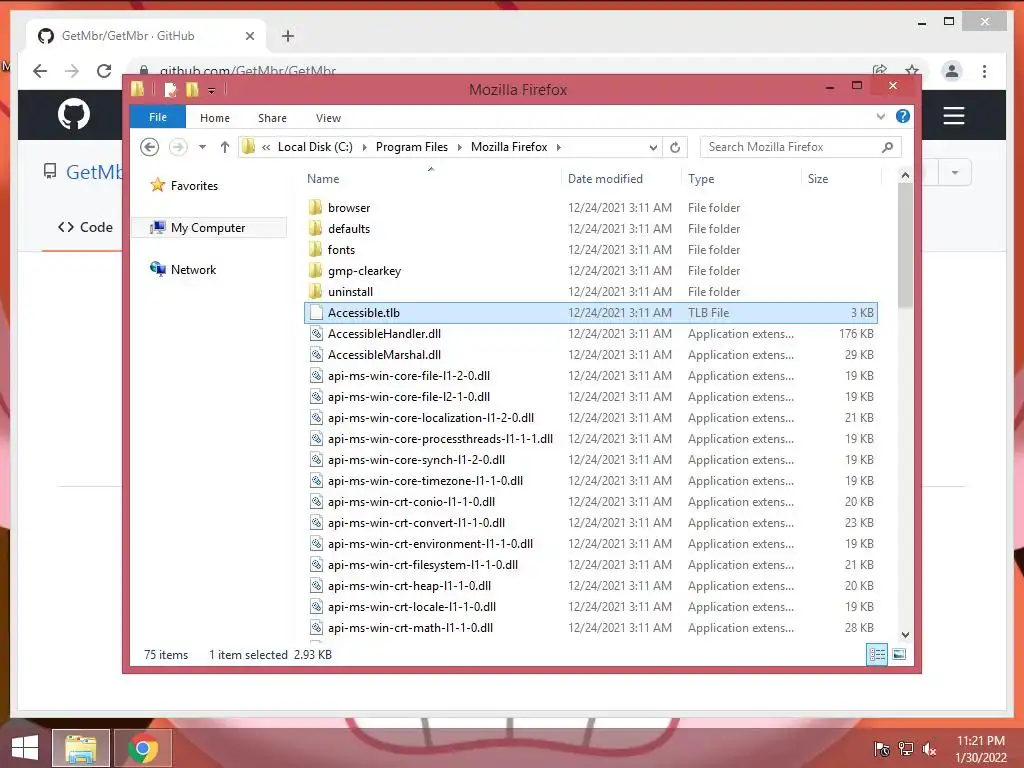Click the Properties quick access icon
Viewport: 1024px width, 768px height.
coord(170,89)
